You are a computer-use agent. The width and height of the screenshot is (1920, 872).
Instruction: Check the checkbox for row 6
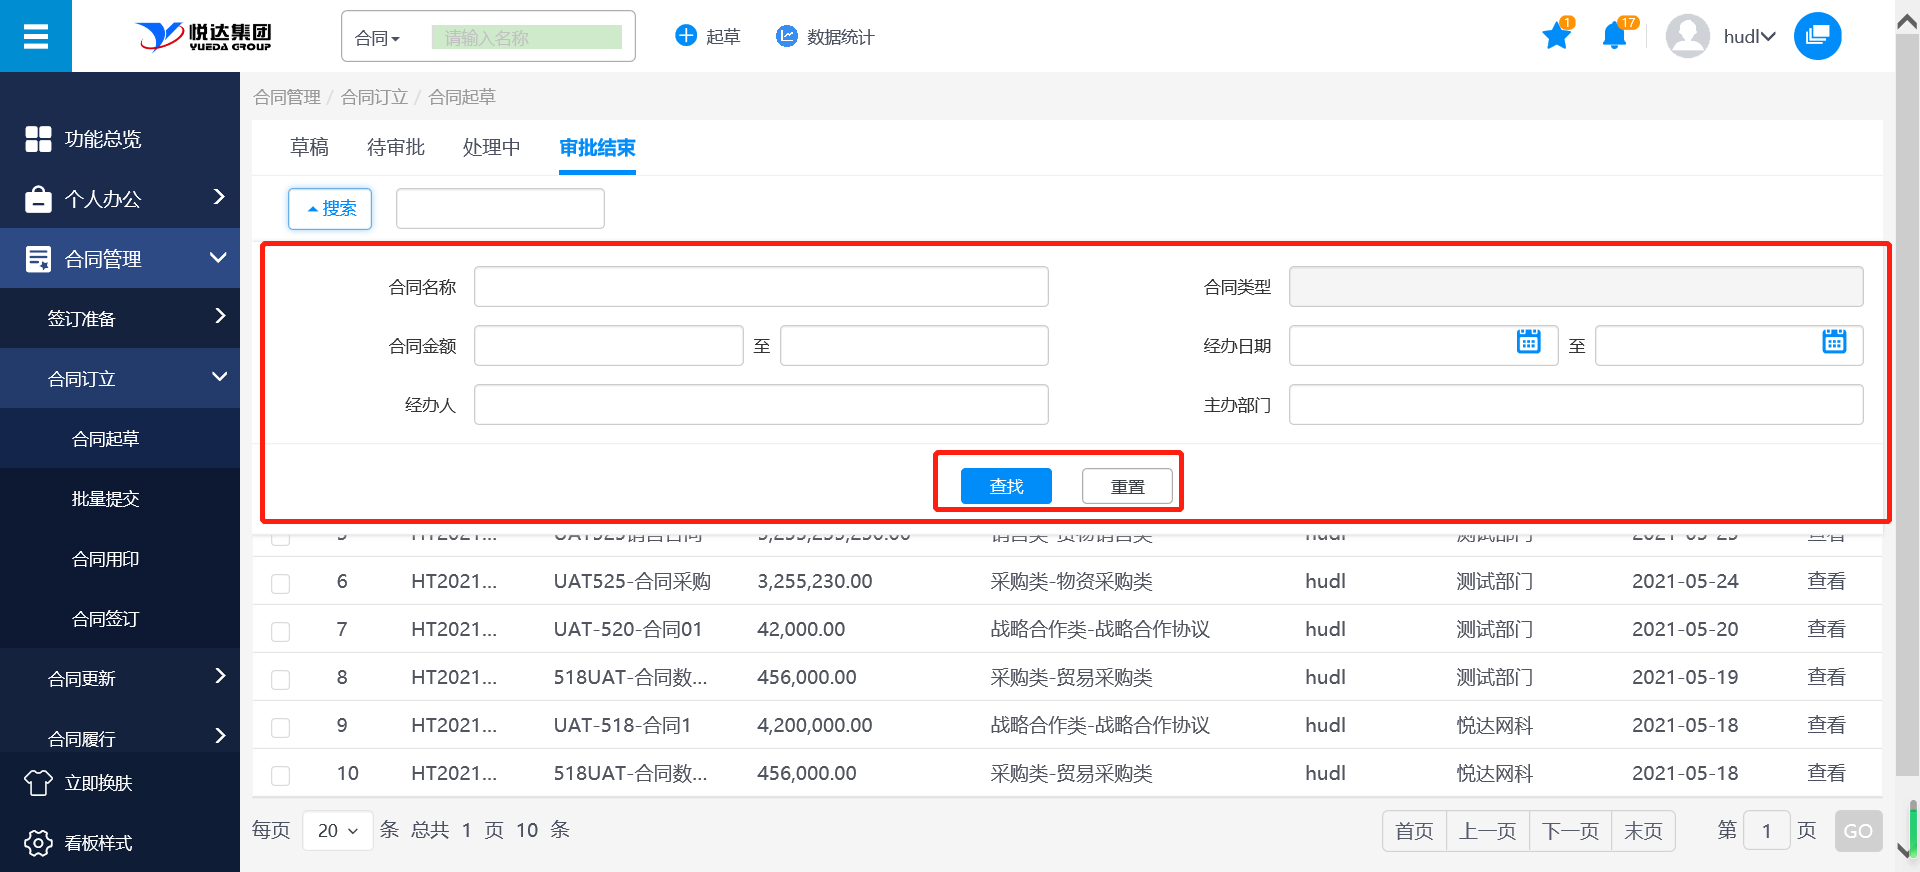(x=281, y=583)
